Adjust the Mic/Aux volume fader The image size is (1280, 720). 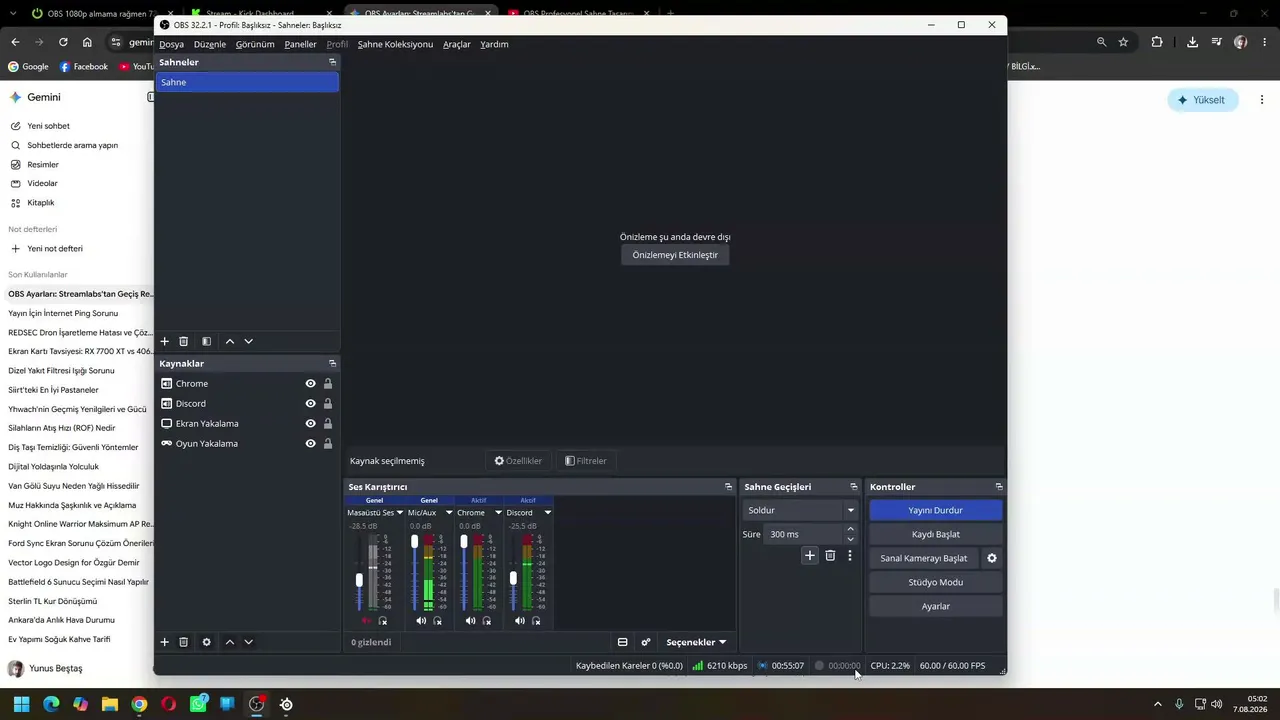(x=414, y=542)
